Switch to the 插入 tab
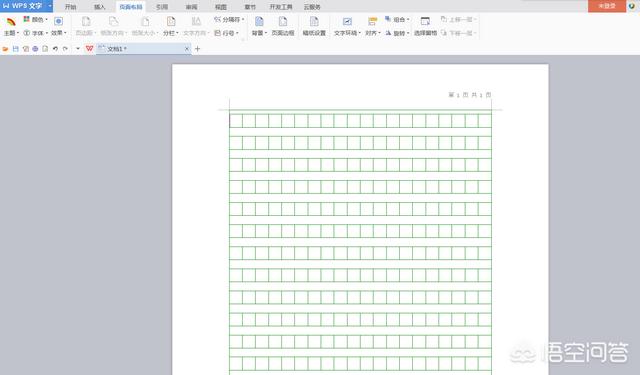Viewport: 640px width, 375px height. click(100, 7)
